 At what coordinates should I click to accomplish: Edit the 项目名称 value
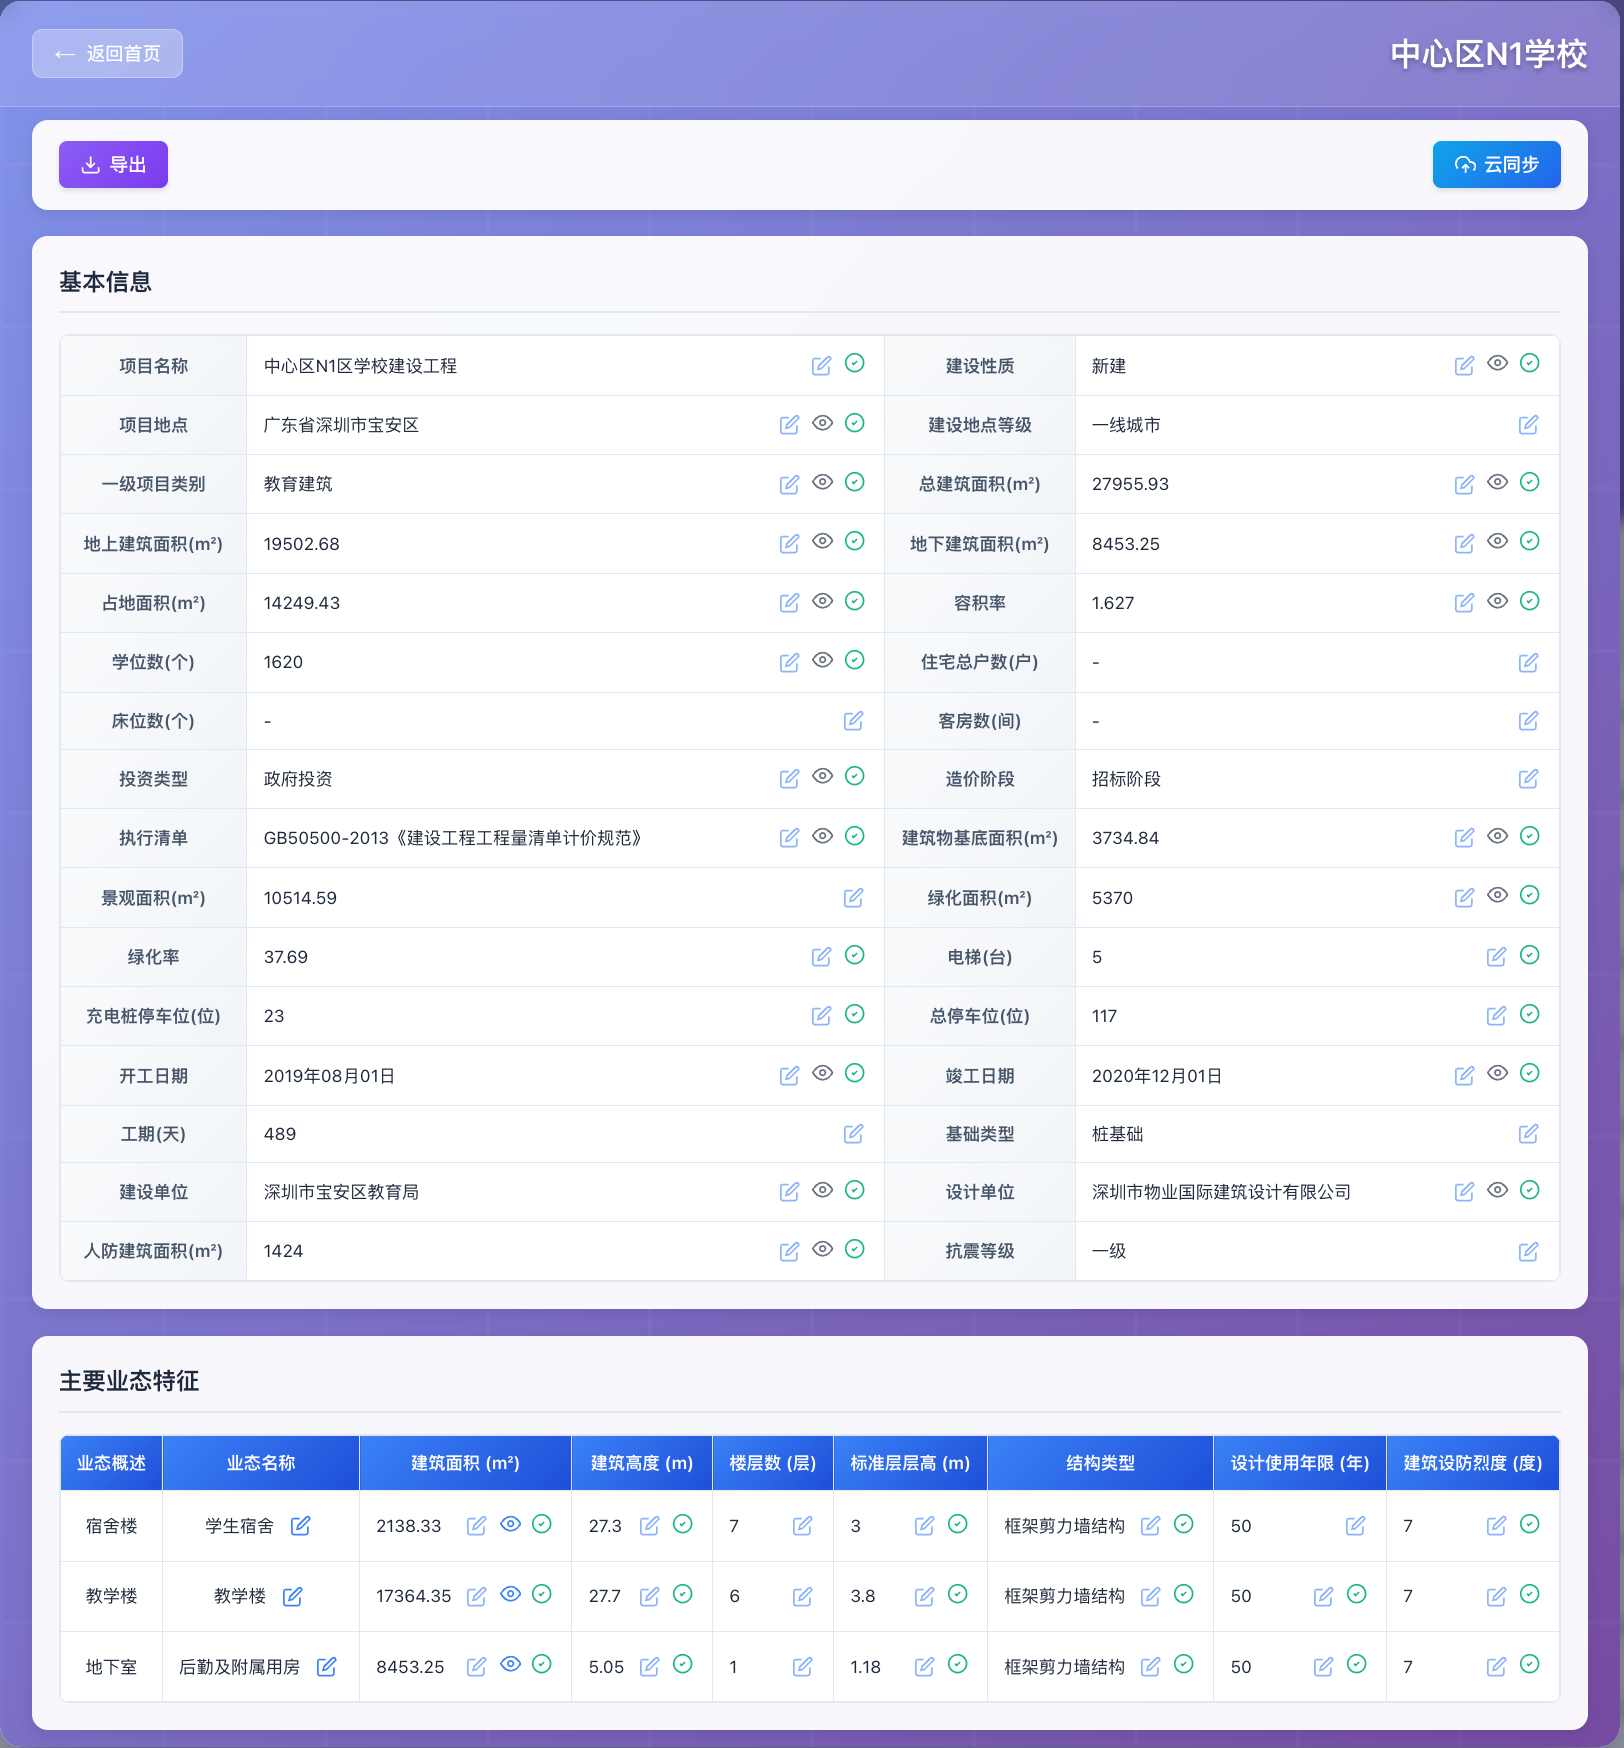point(822,366)
